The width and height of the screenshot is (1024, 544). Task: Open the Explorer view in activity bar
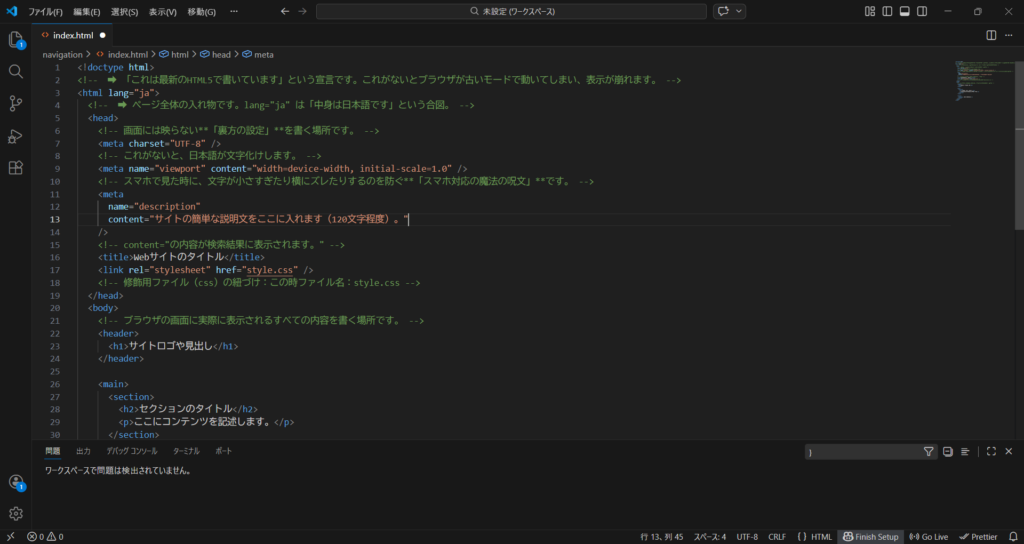coord(15,40)
